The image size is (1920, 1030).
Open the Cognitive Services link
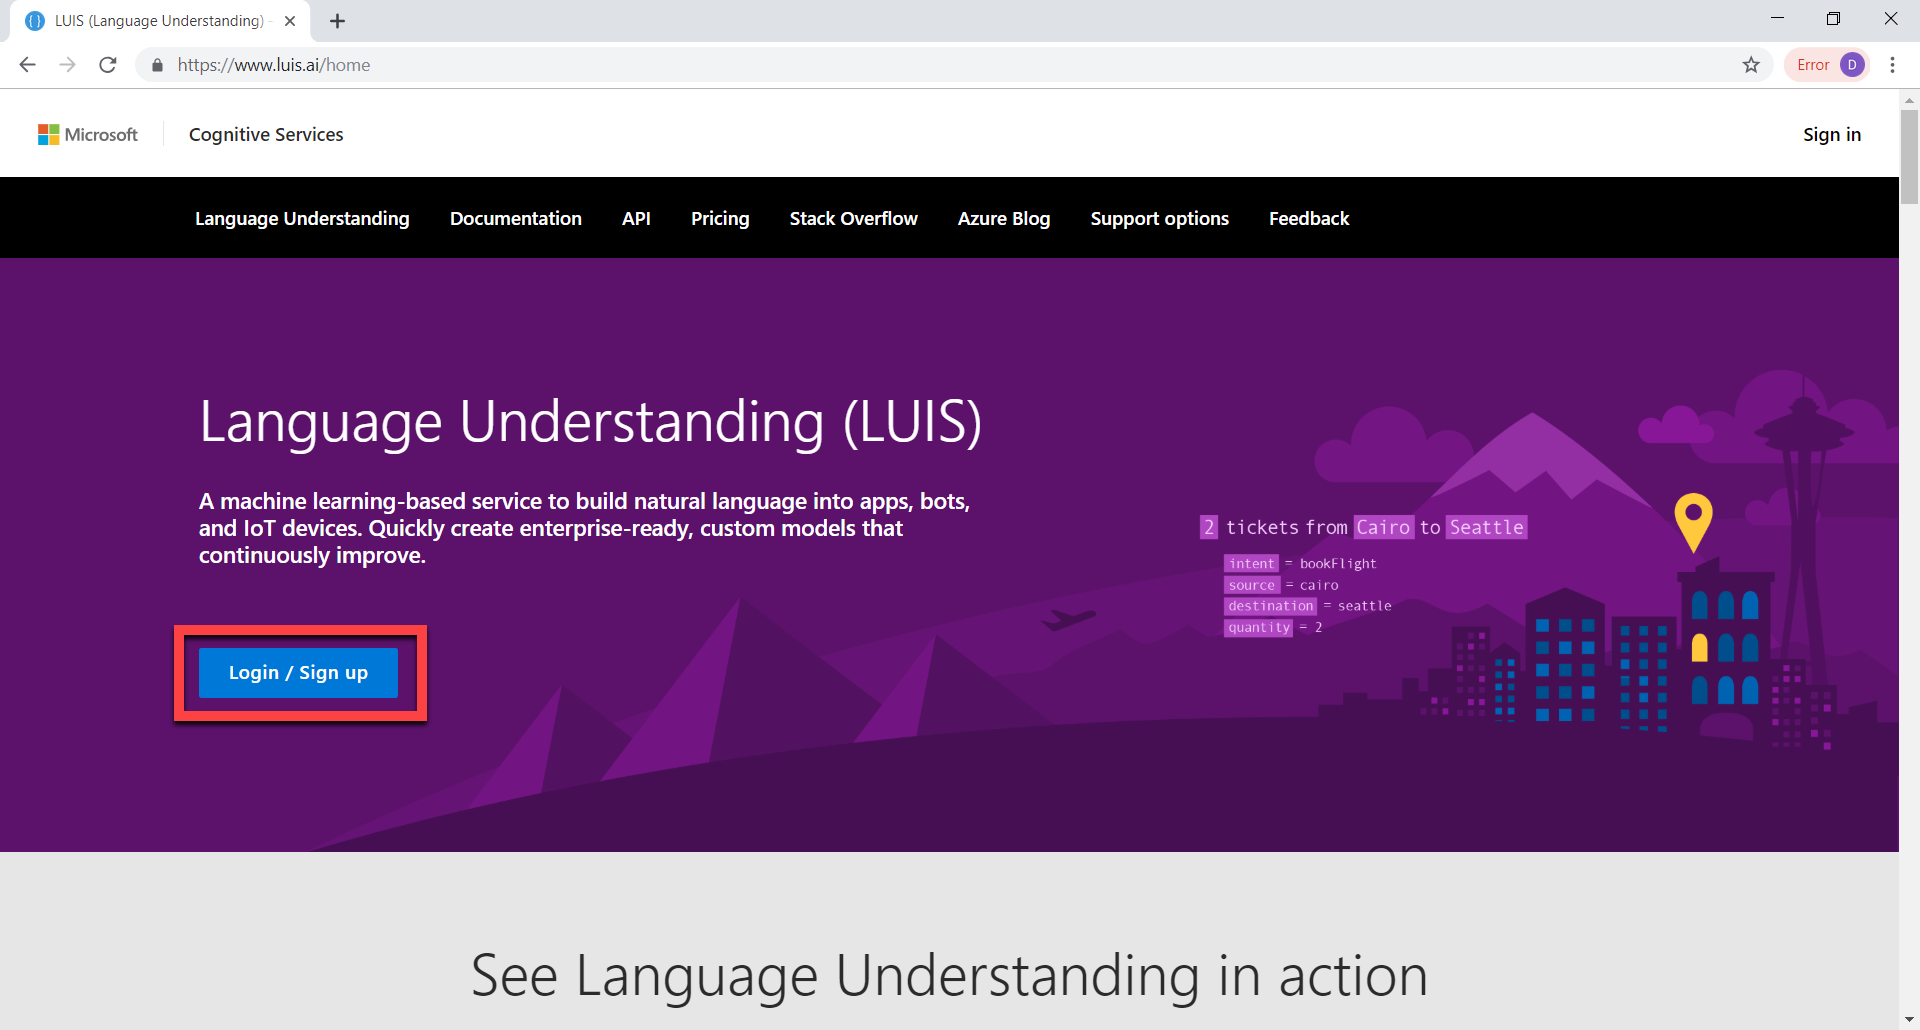coord(266,134)
